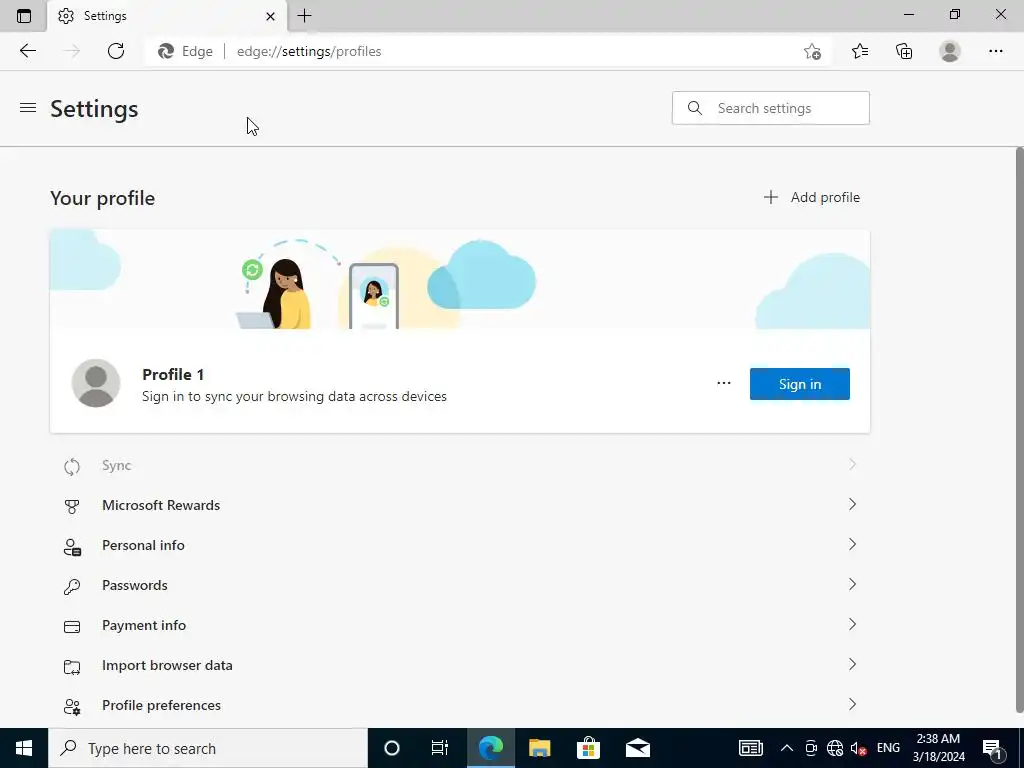Screen dimensions: 1024x768
Task: Add this page to favorites star icon
Action: pos(812,52)
